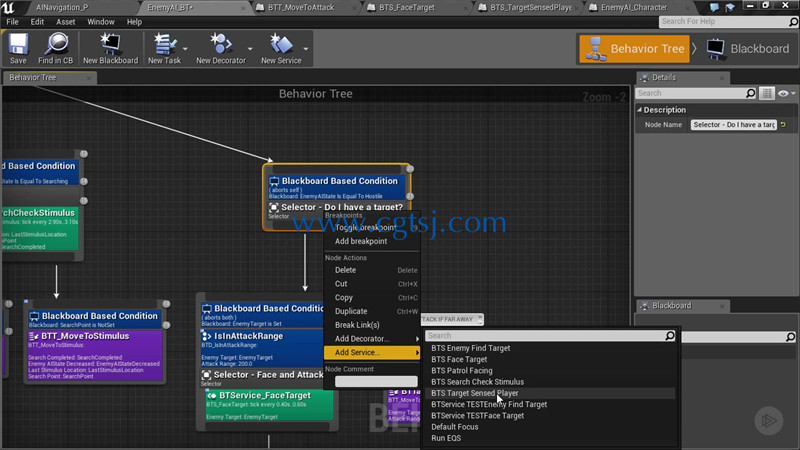800x450 pixels.
Task: Click Blackboard panel search magnifier icon
Action: coord(790,337)
